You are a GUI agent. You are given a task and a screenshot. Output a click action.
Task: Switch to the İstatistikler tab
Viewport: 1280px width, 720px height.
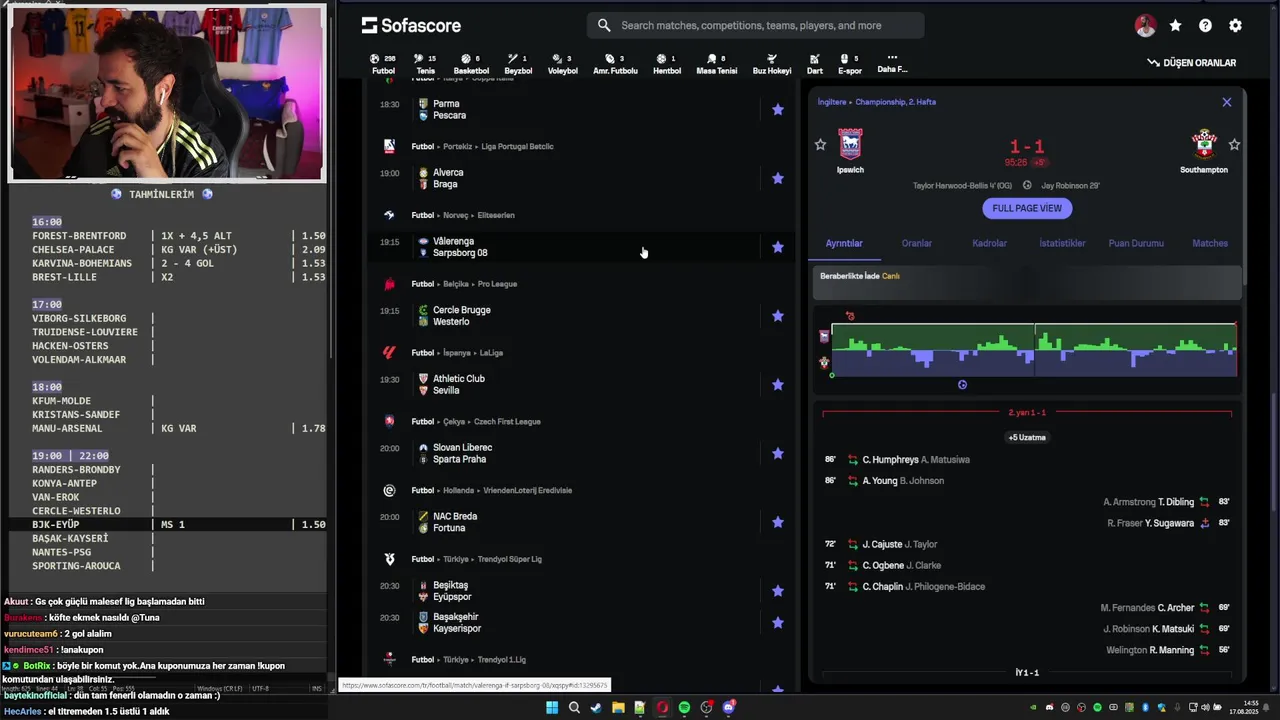1062,243
